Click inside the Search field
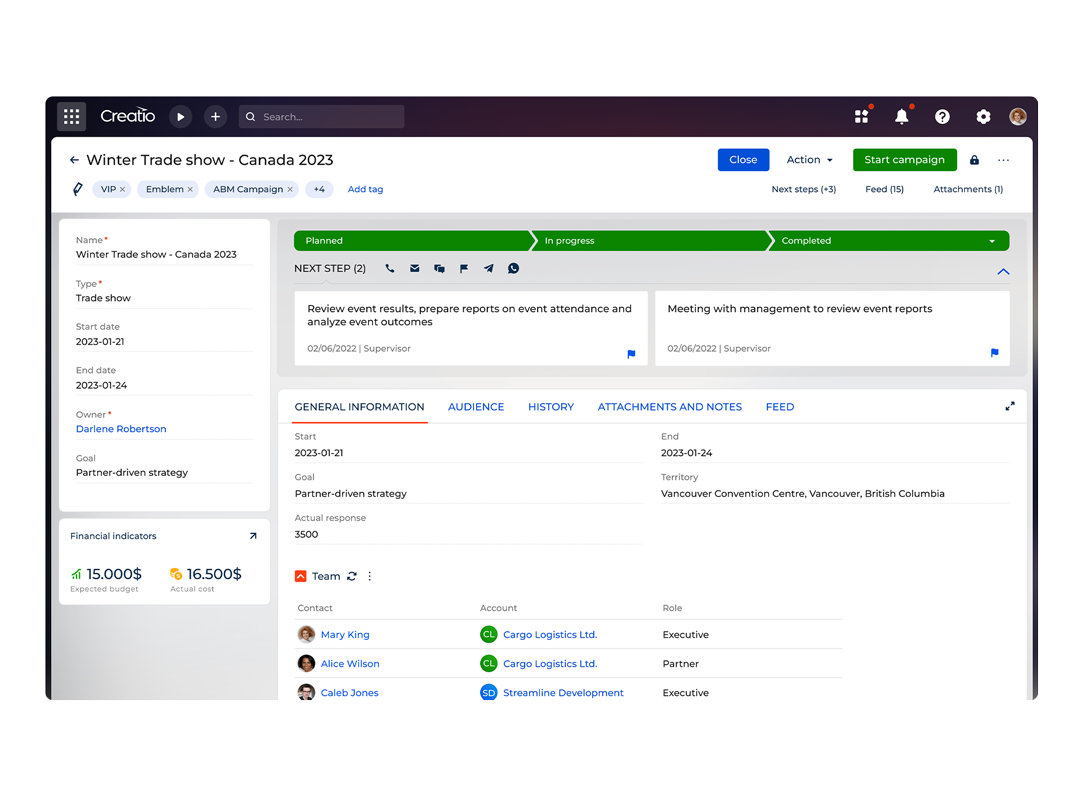The width and height of the screenshot is (1082, 800). point(320,116)
